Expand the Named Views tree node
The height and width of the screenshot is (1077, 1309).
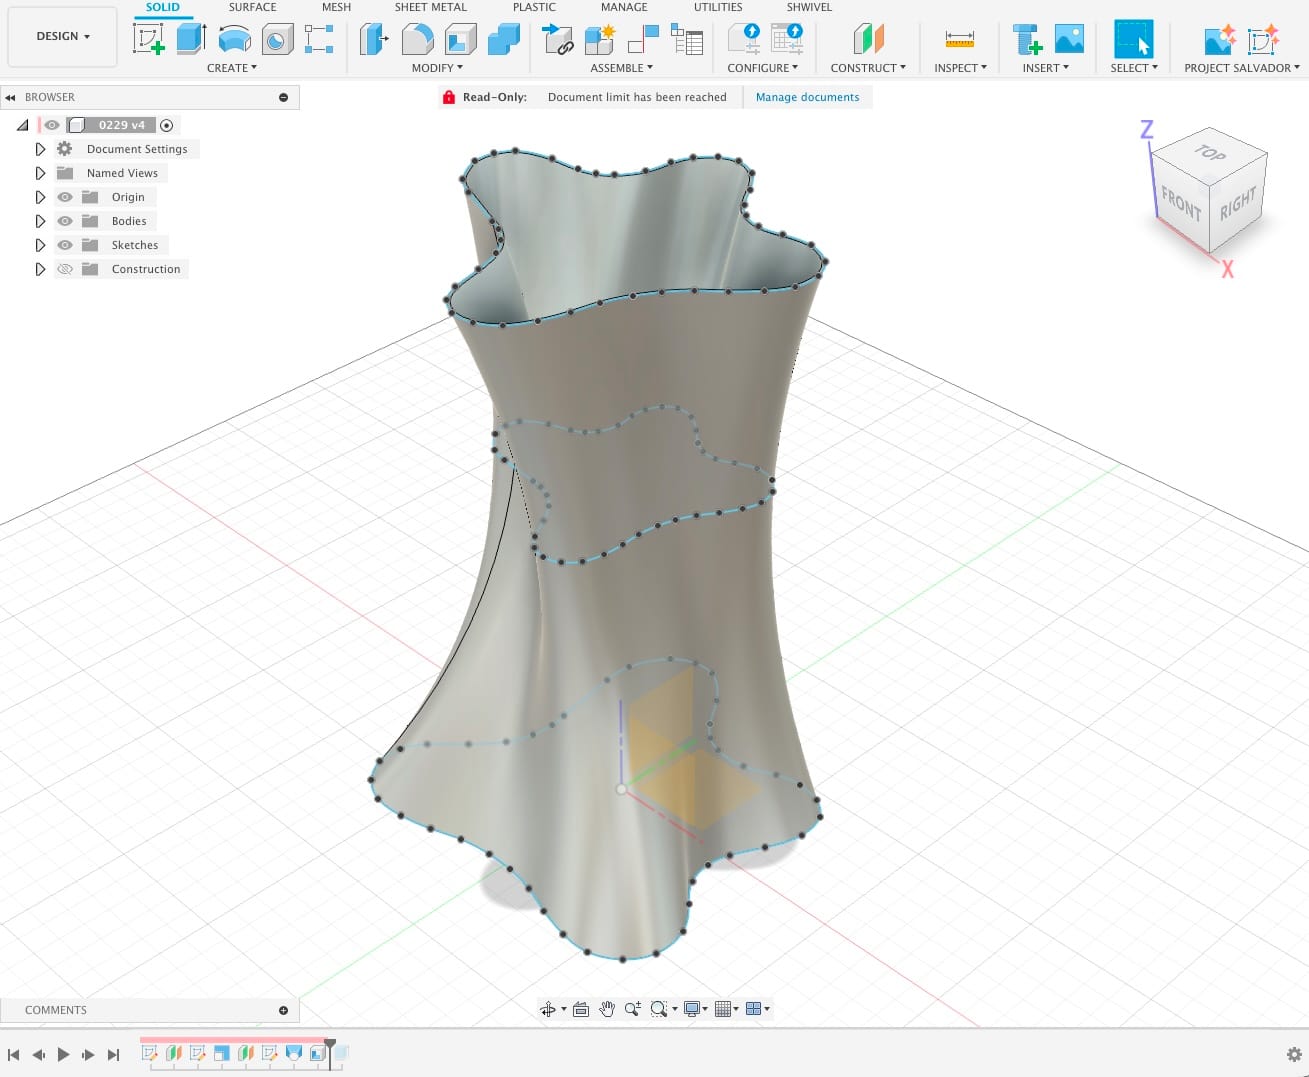click(40, 173)
